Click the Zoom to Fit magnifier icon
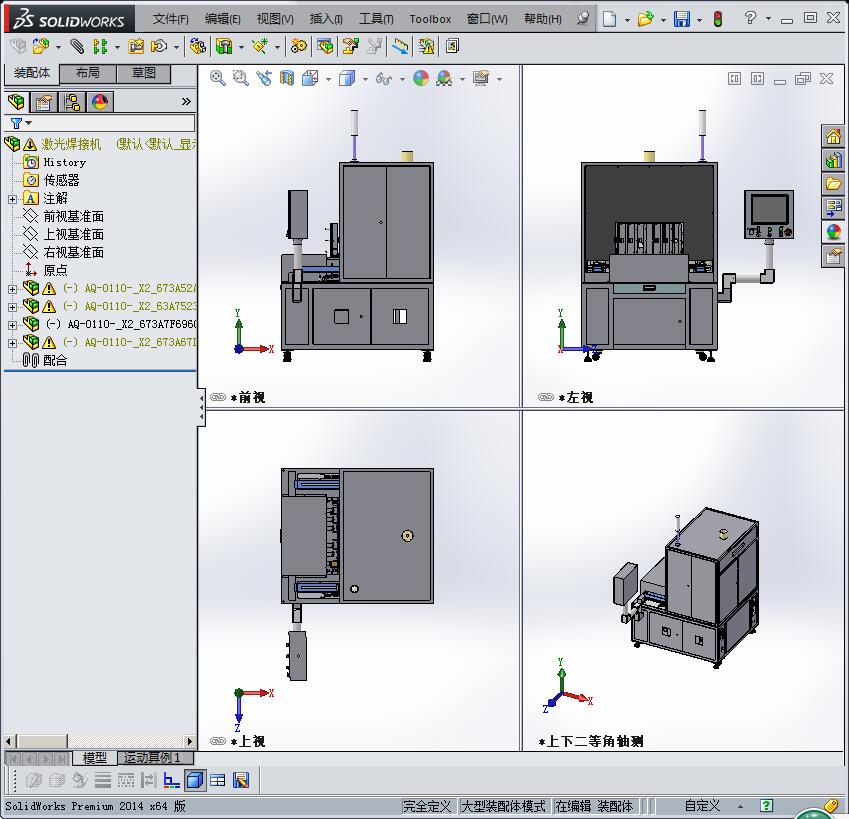This screenshot has width=849, height=819. [x=218, y=78]
